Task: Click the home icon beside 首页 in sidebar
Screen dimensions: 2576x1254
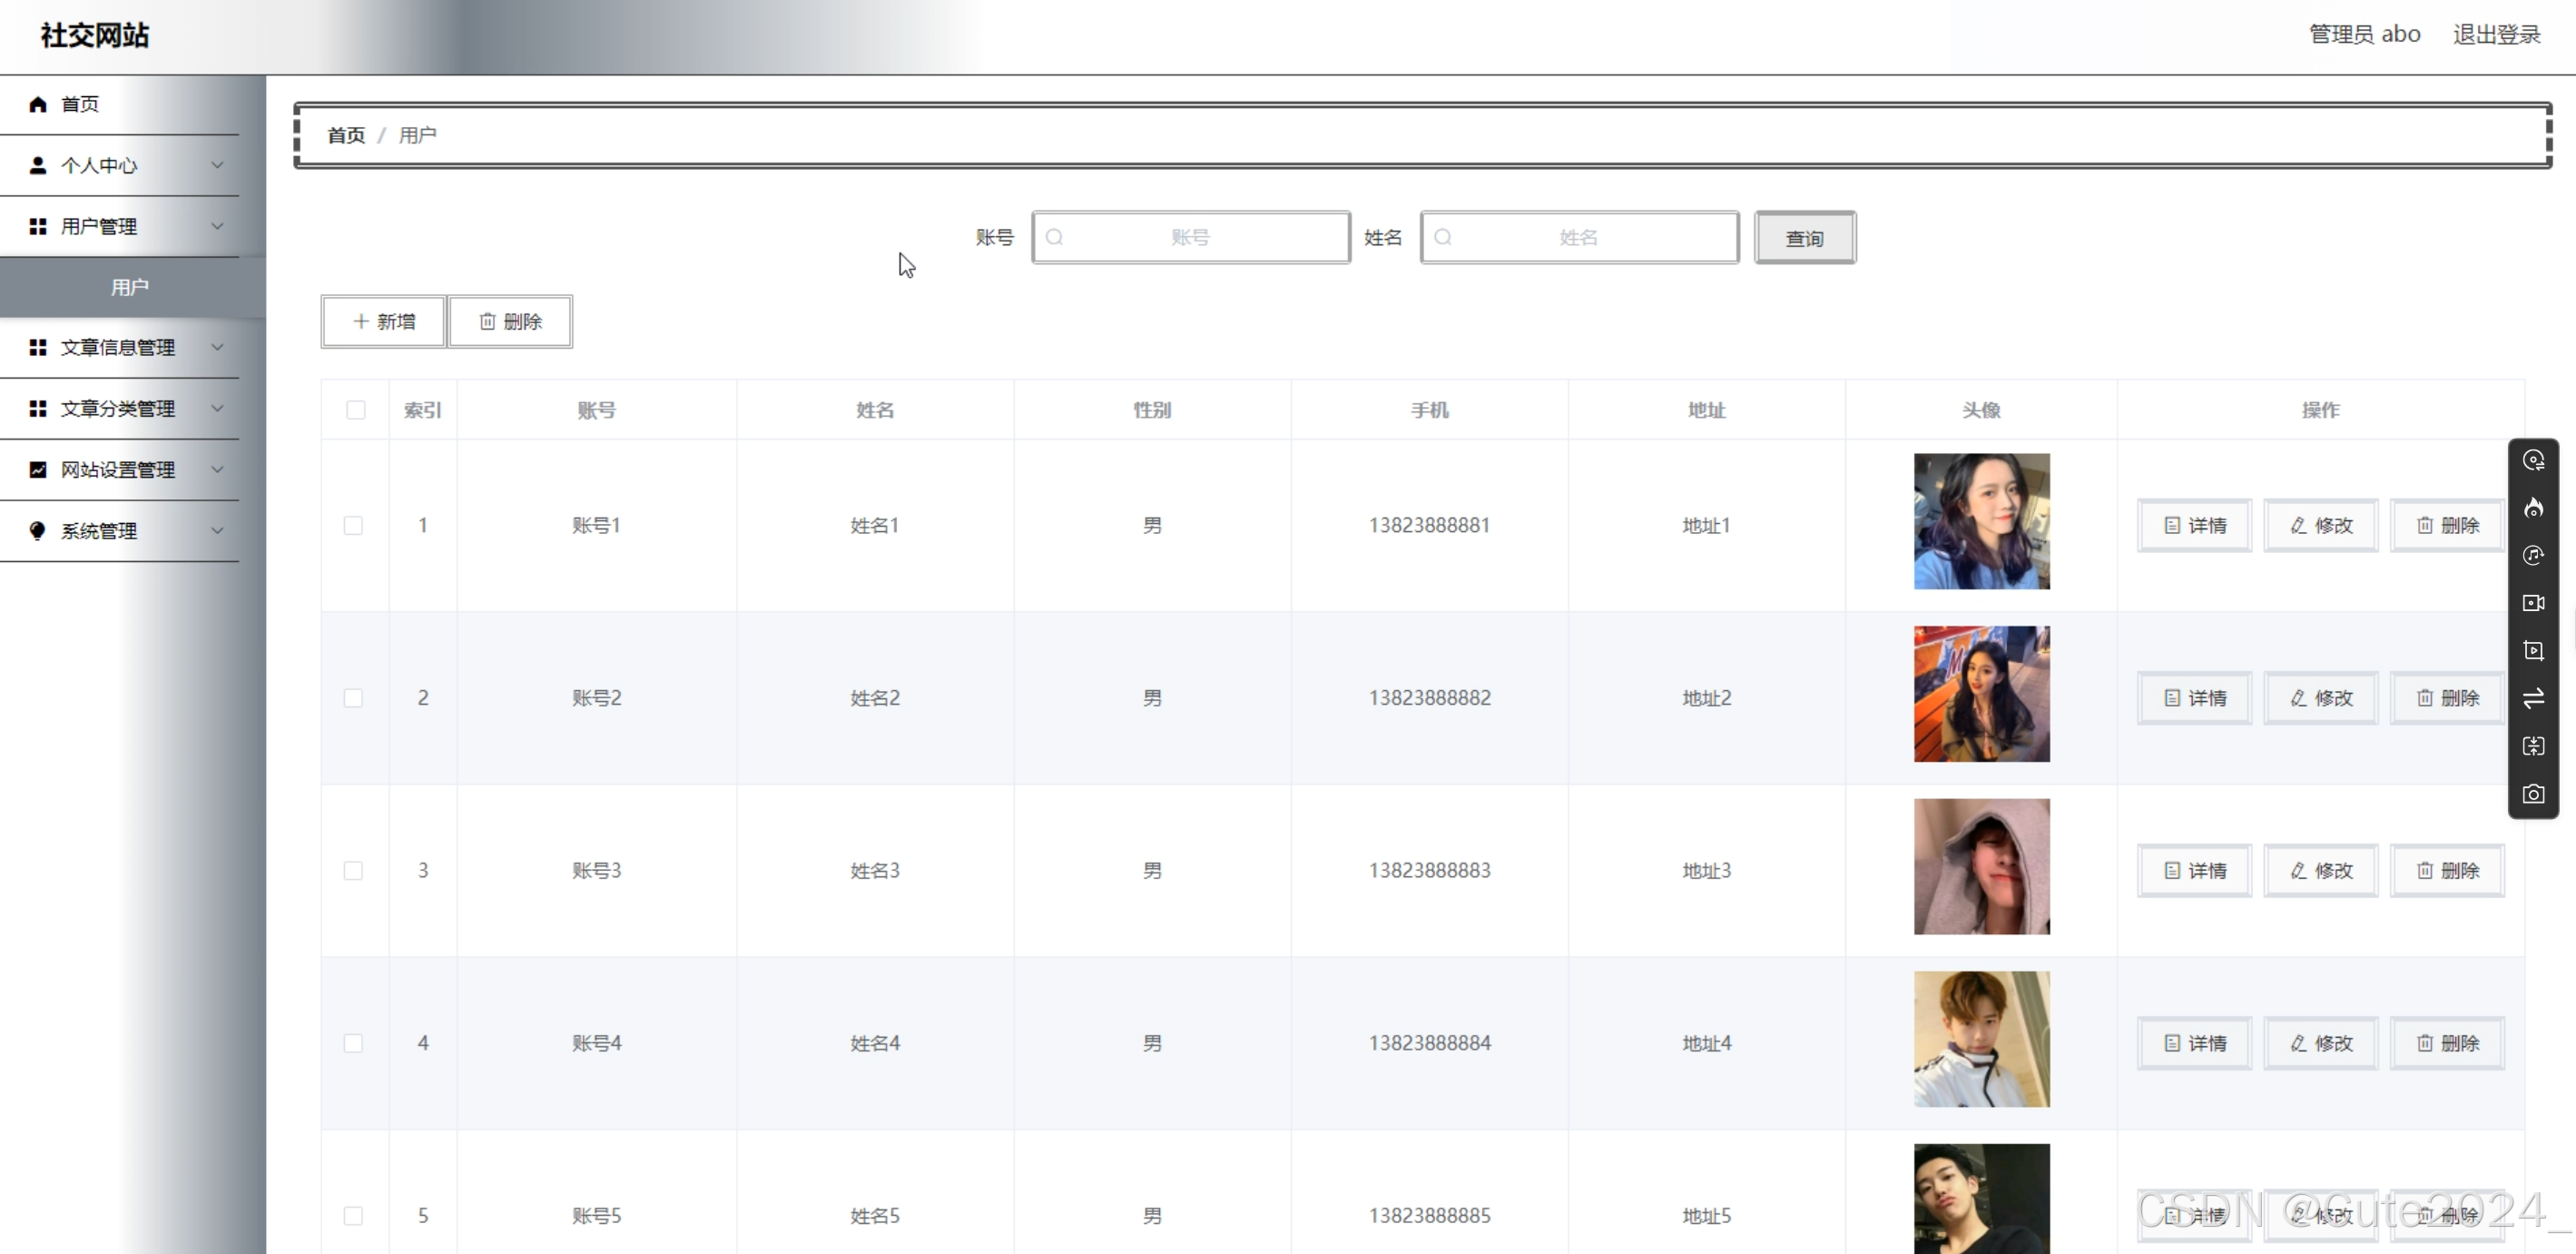Action: [38, 104]
